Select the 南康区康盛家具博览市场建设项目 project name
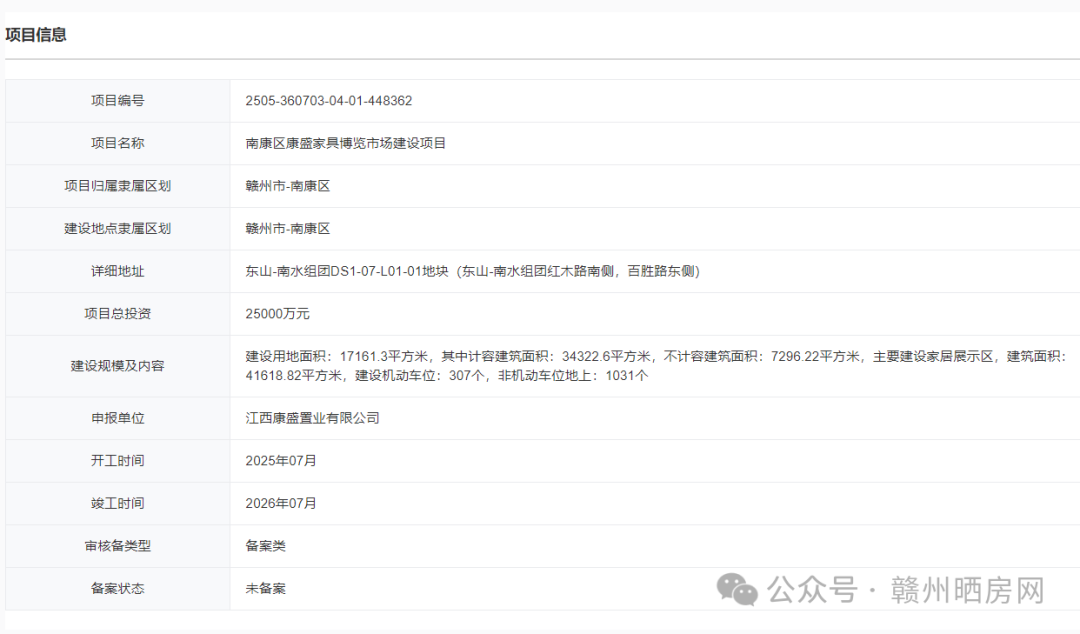 click(346, 143)
